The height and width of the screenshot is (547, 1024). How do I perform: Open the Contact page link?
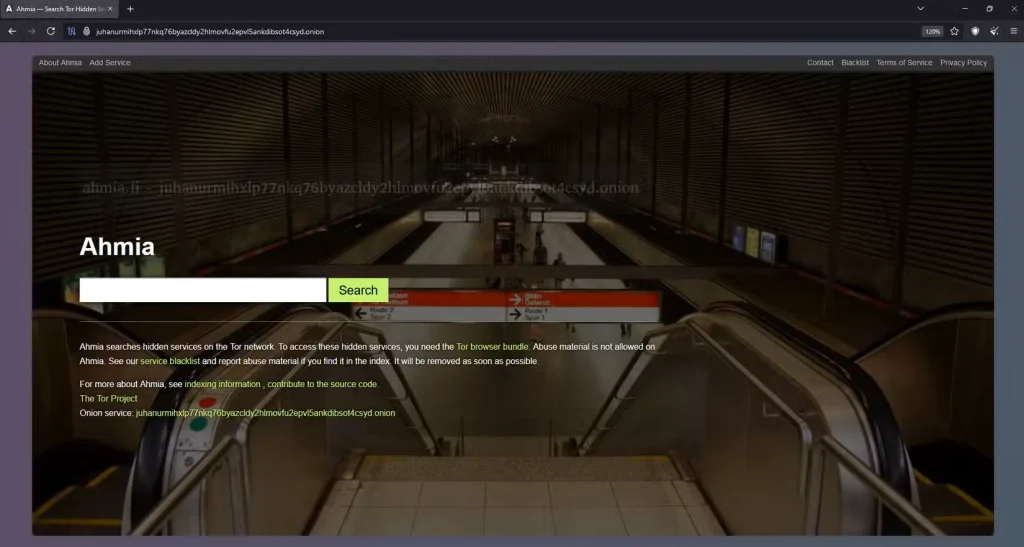(x=820, y=63)
